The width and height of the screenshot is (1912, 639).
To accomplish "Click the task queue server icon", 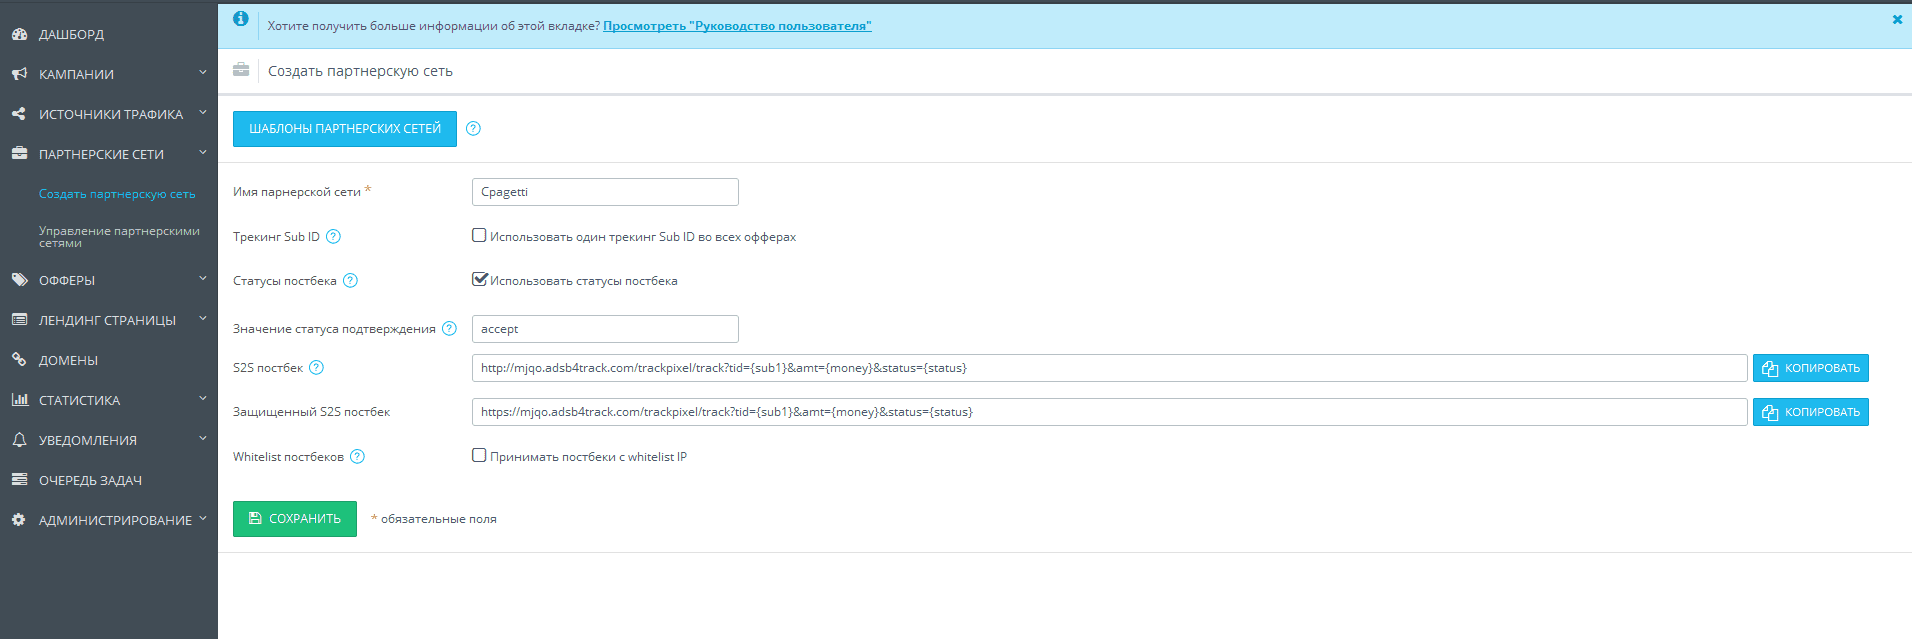I will click(19, 480).
